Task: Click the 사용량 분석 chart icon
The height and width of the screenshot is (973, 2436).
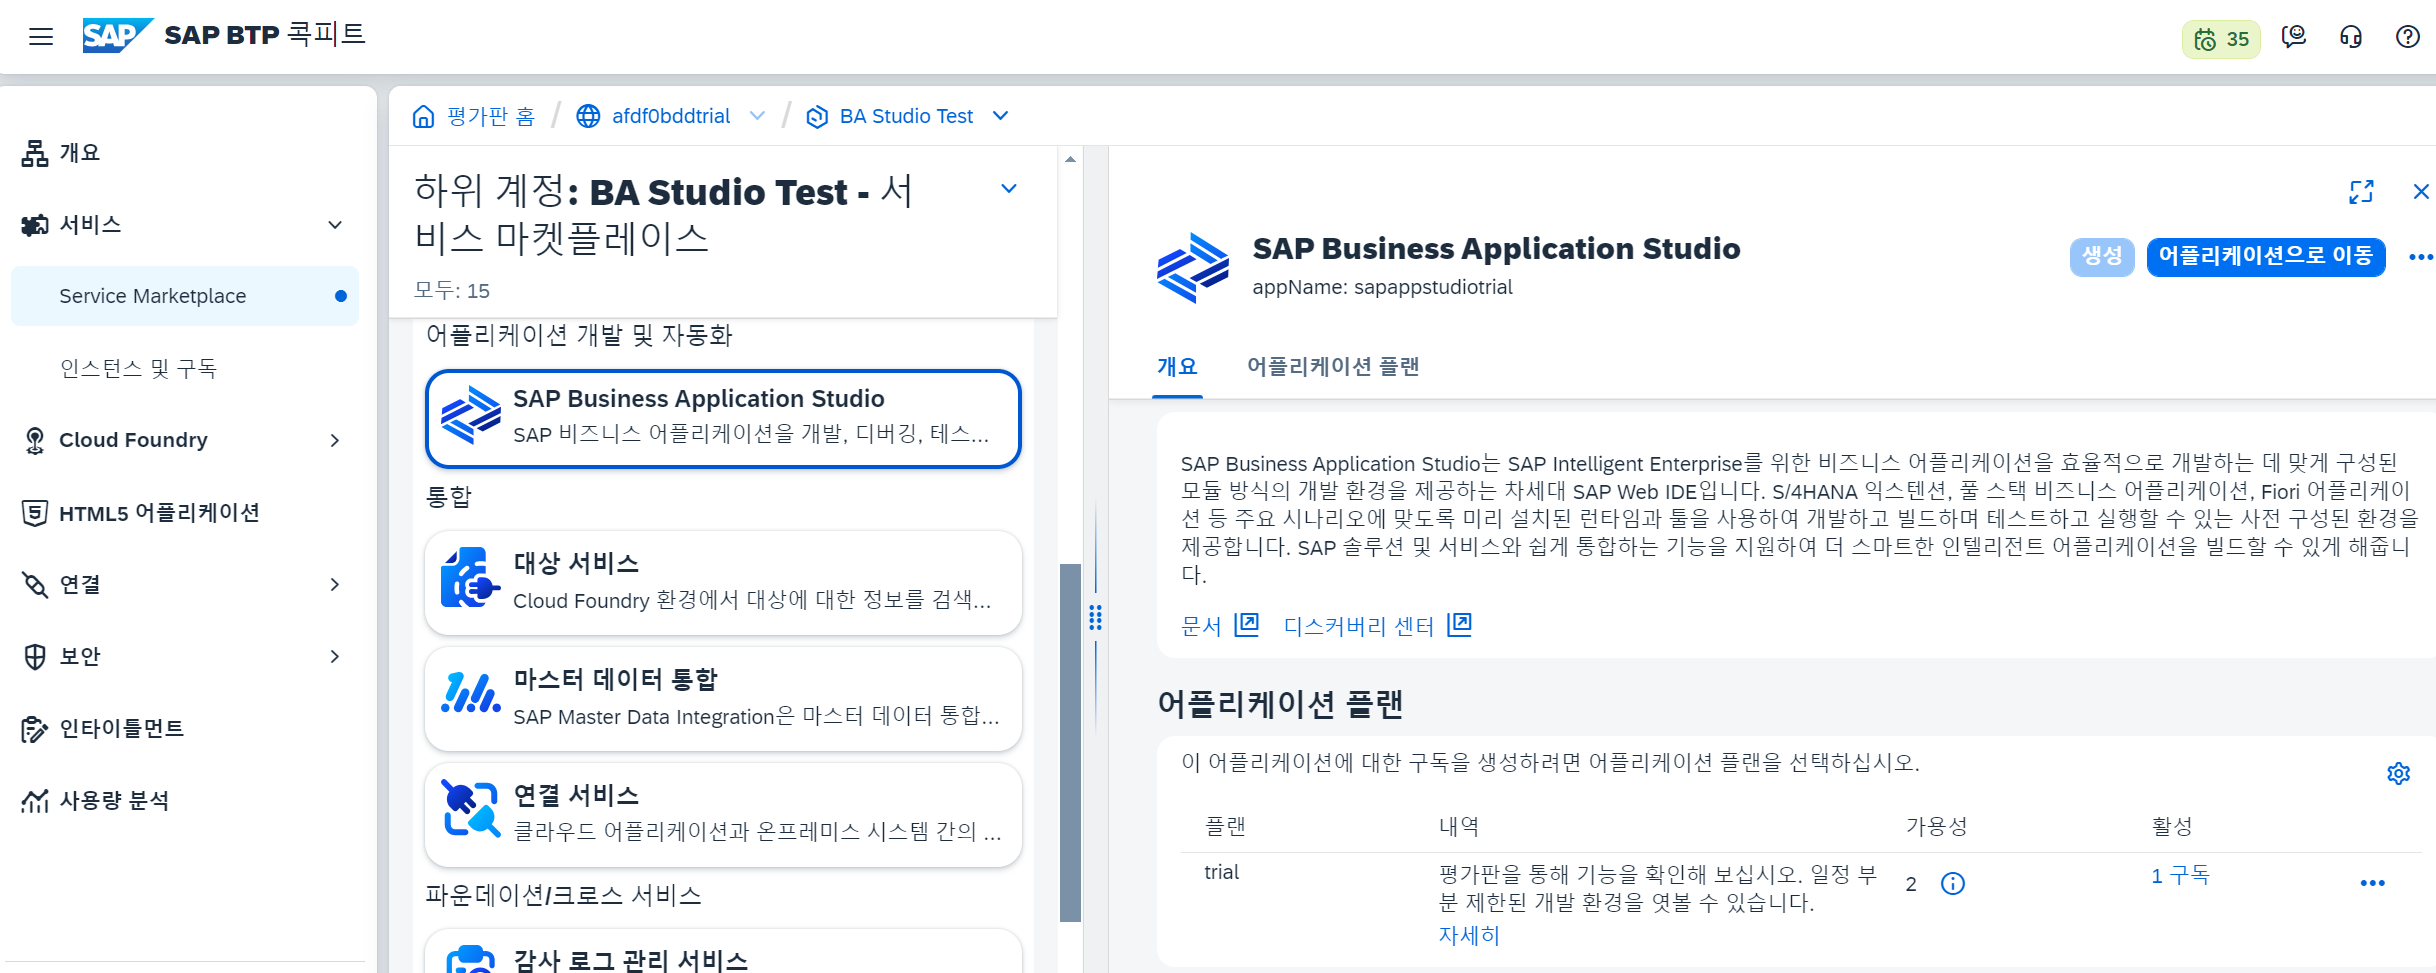Action: (35, 801)
